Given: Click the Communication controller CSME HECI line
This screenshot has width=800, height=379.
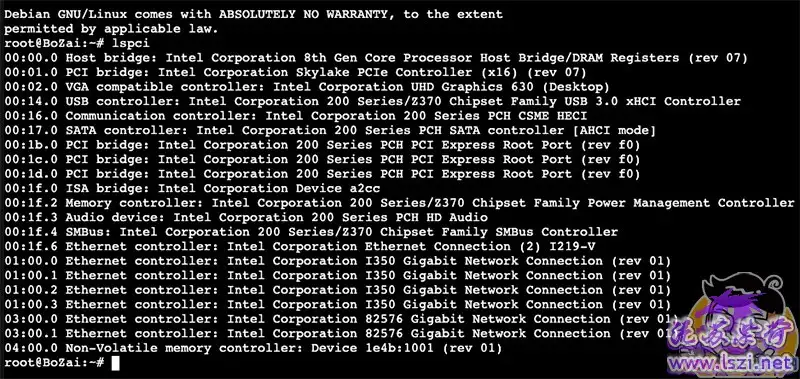Looking at the screenshot, I should 295,116.
